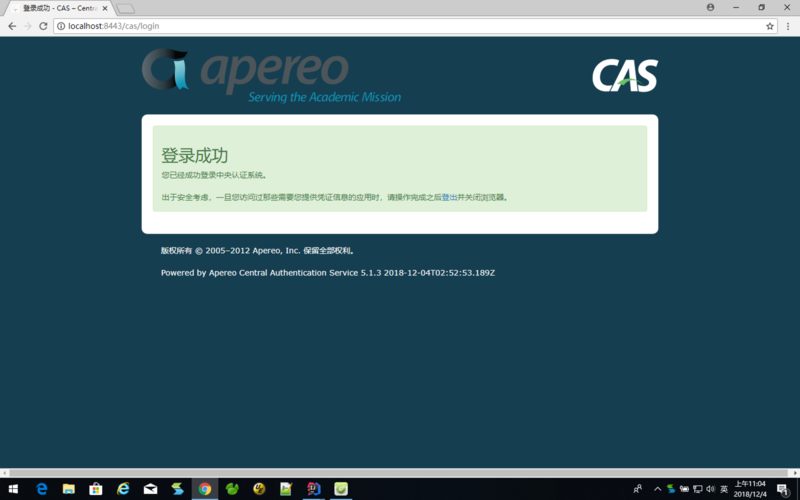Open network settings in the system tray
This screenshot has width=800, height=500.
coord(697,489)
